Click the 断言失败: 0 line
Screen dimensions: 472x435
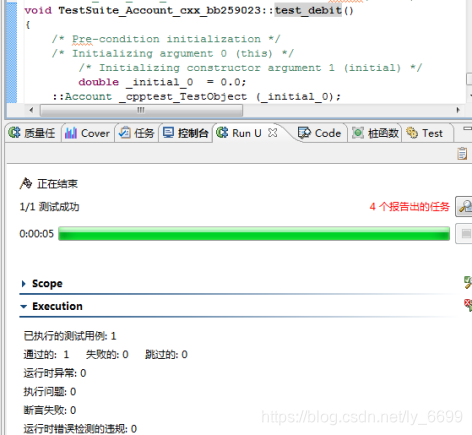click(50, 410)
